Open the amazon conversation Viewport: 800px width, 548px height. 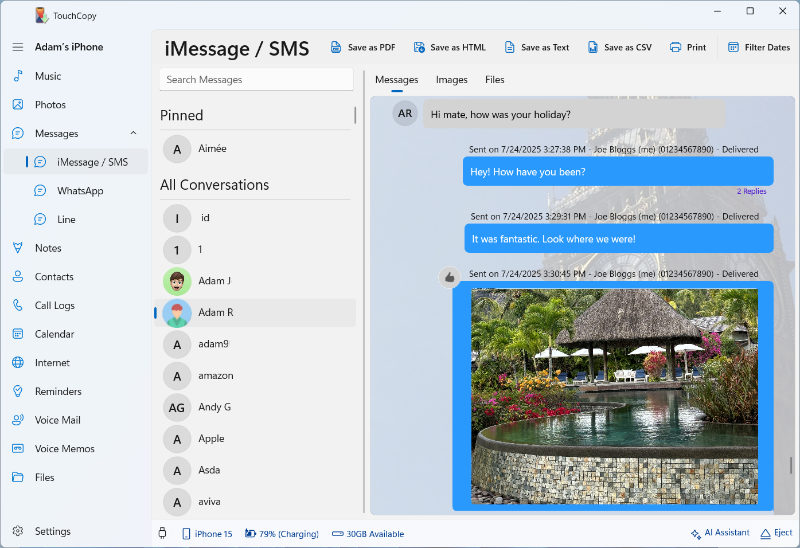255,376
